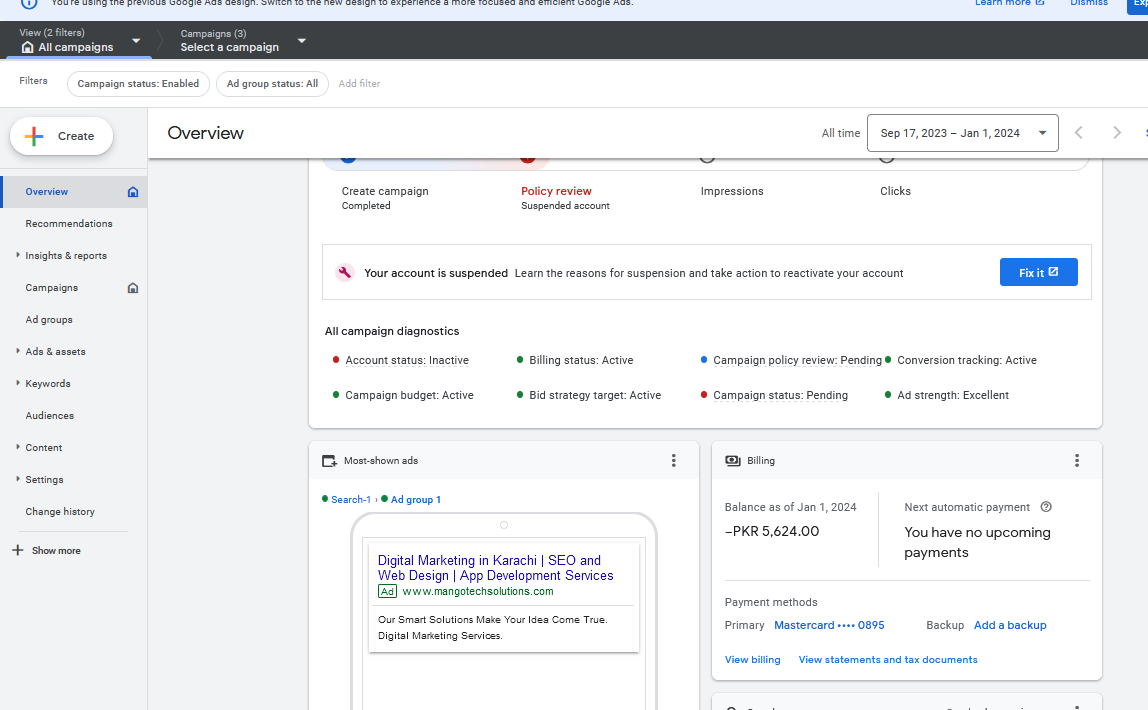Expand the Keywords section
The height and width of the screenshot is (710, 1148).
pyautogui.click(x=18, y=384)
